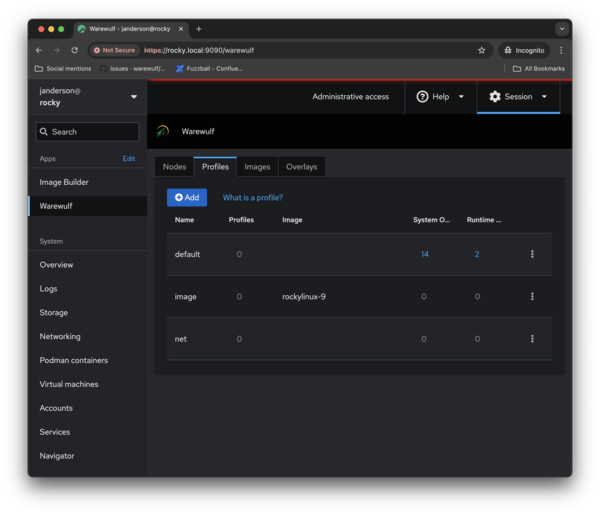600x514 pixels.
Task: Click the default profile name
Action: point(187,254)
